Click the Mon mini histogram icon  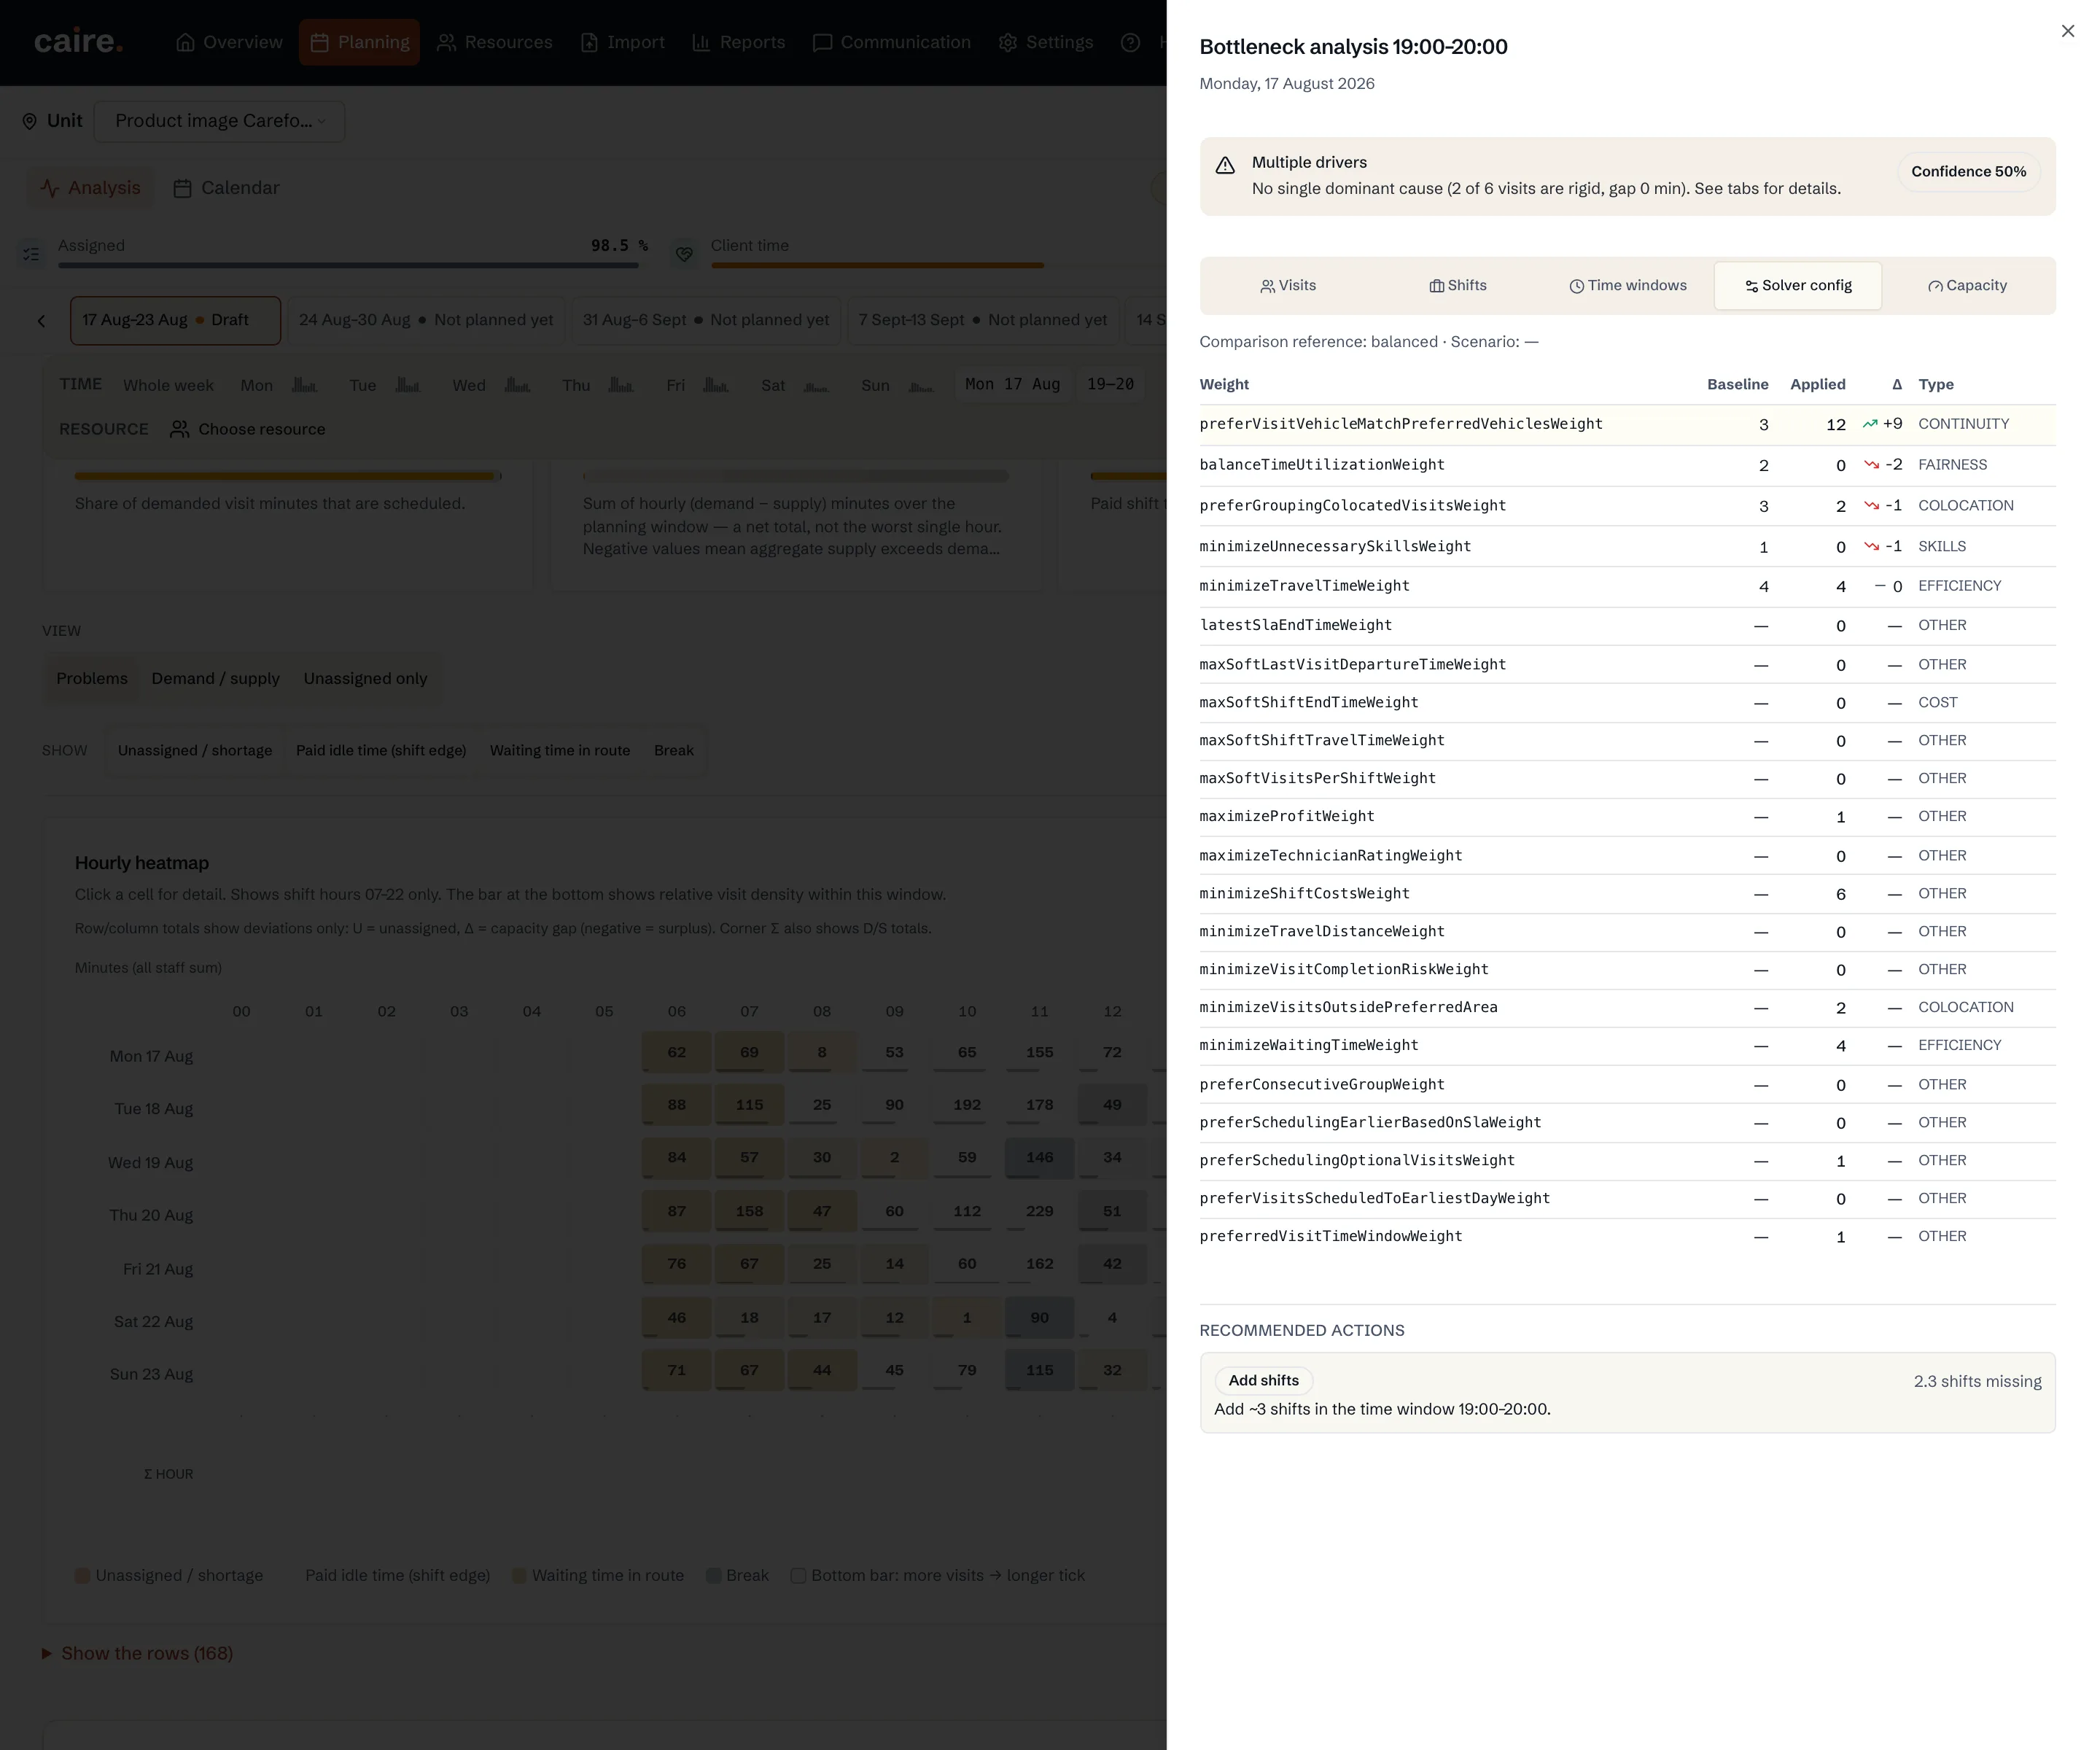304,385
